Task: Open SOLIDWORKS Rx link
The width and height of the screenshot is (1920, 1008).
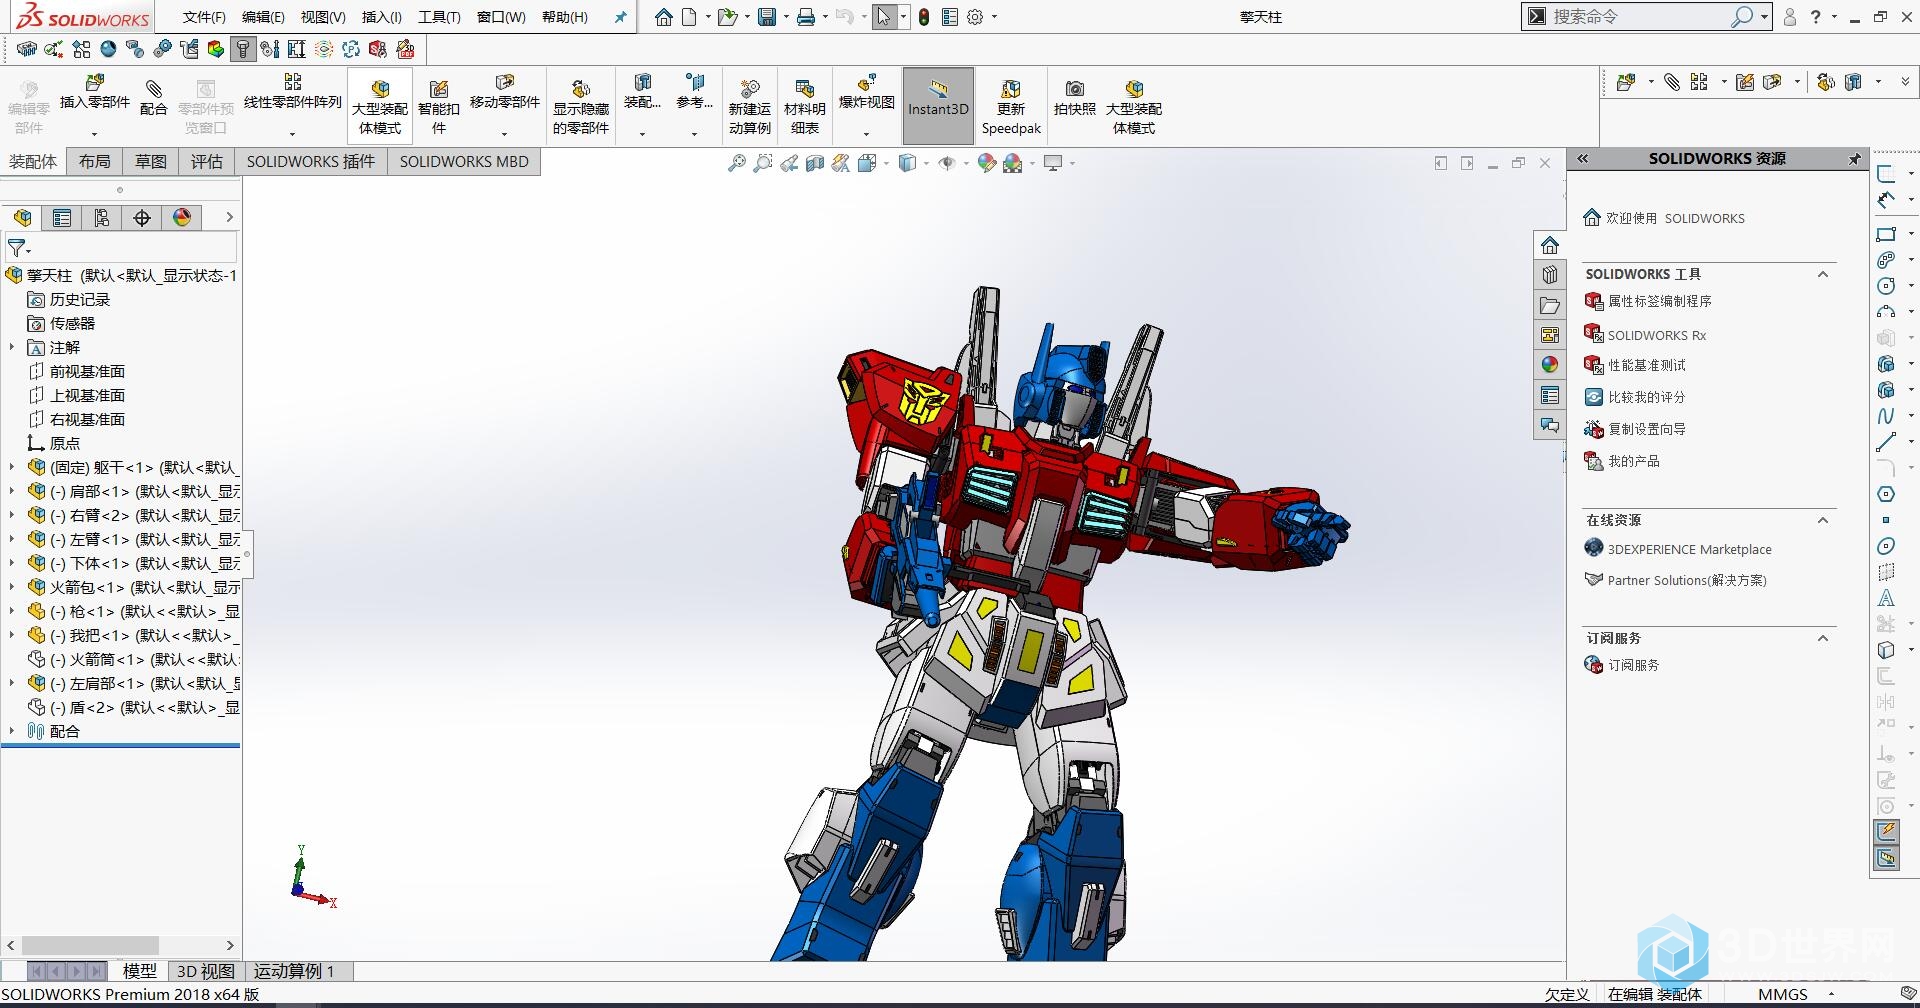Action: (x=1657, y=335)
